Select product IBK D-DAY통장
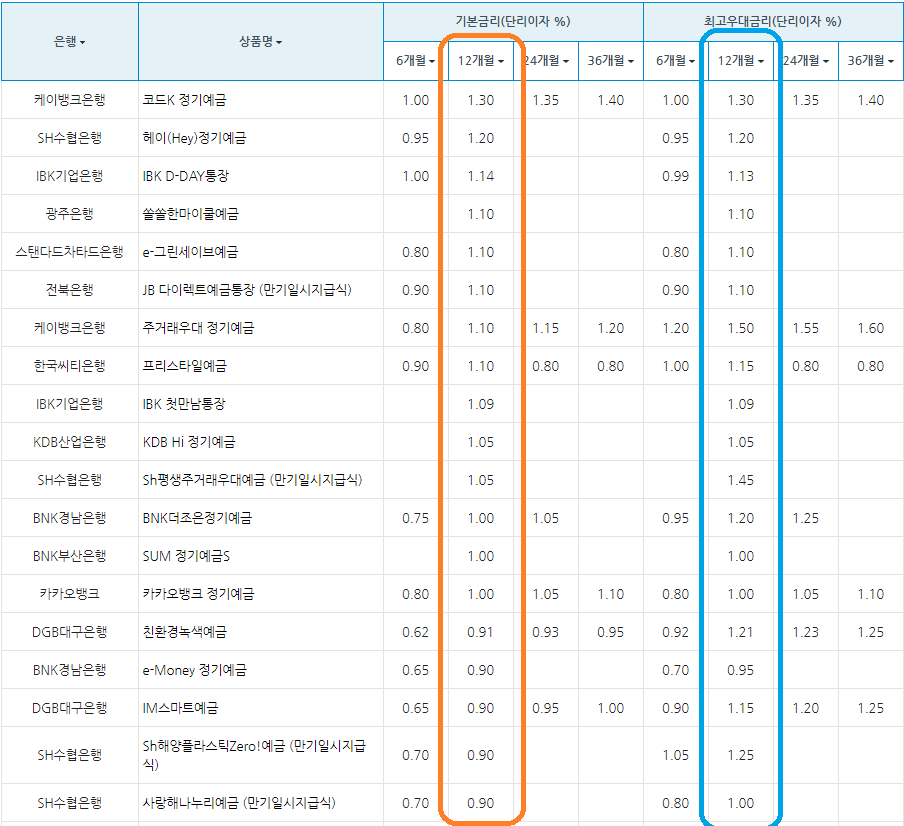904x826 pixels. (x=186, y=176)
